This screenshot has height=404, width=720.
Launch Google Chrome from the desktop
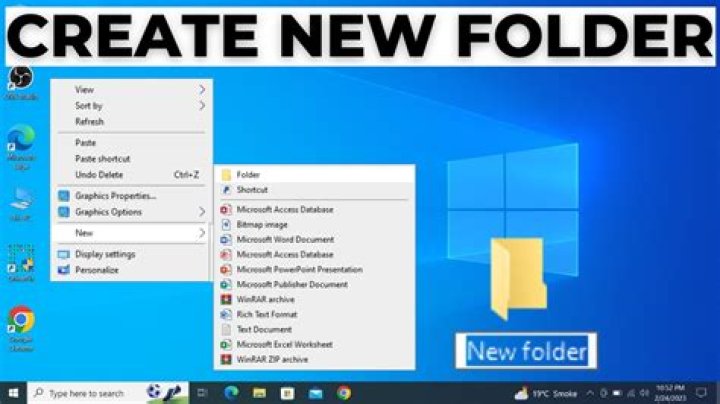coord(20,322)
